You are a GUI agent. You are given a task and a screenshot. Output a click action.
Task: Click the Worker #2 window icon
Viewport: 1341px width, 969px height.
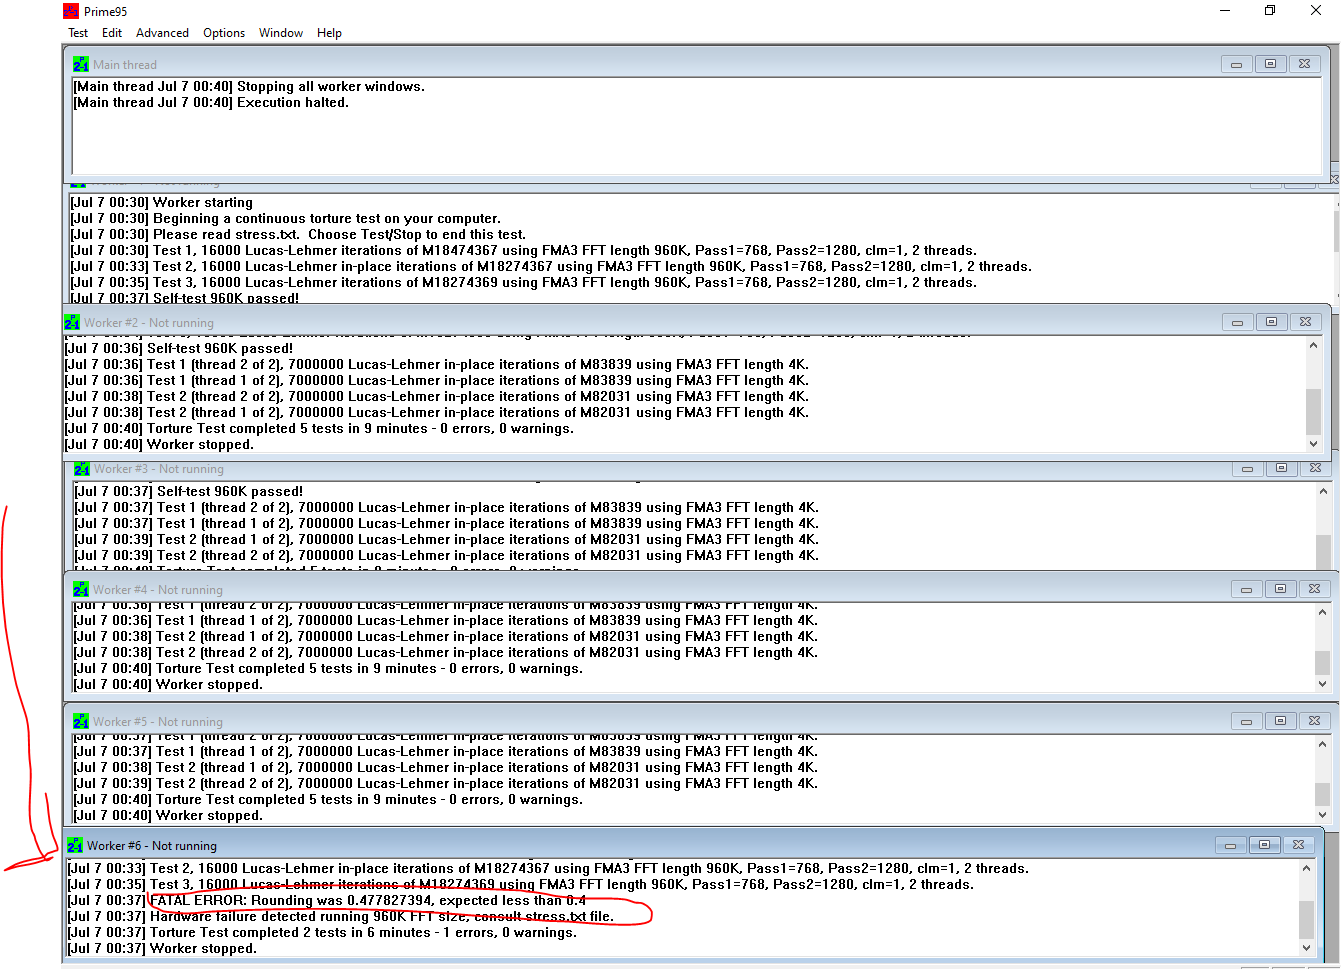[x=72, y=322]
